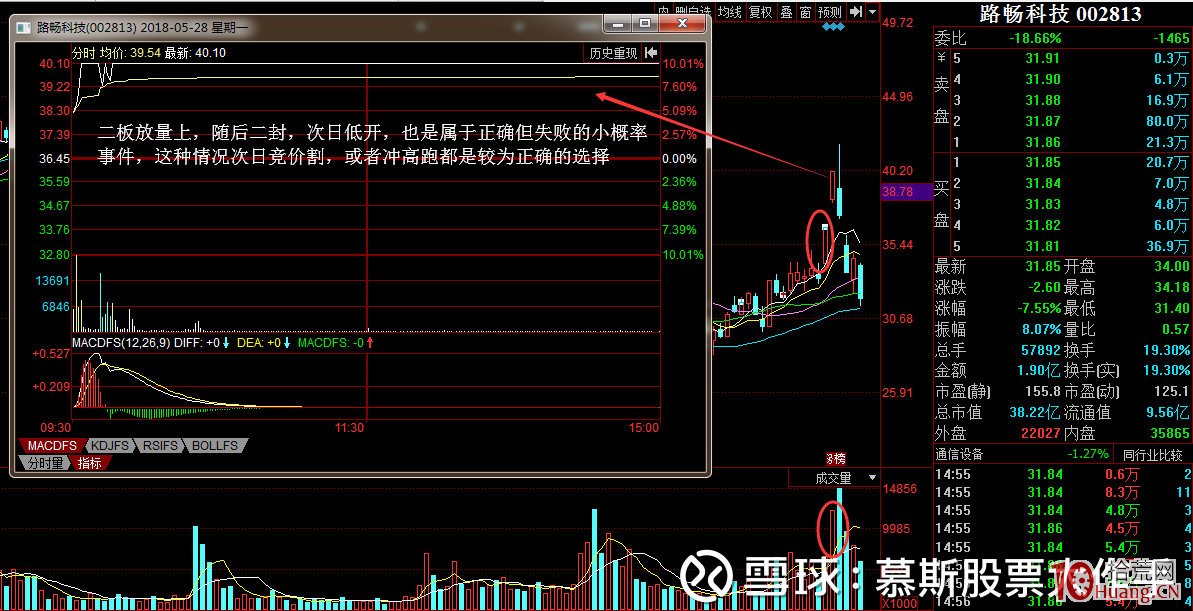Minimize the 路畅科技 intraday popup window

(617, 24)
